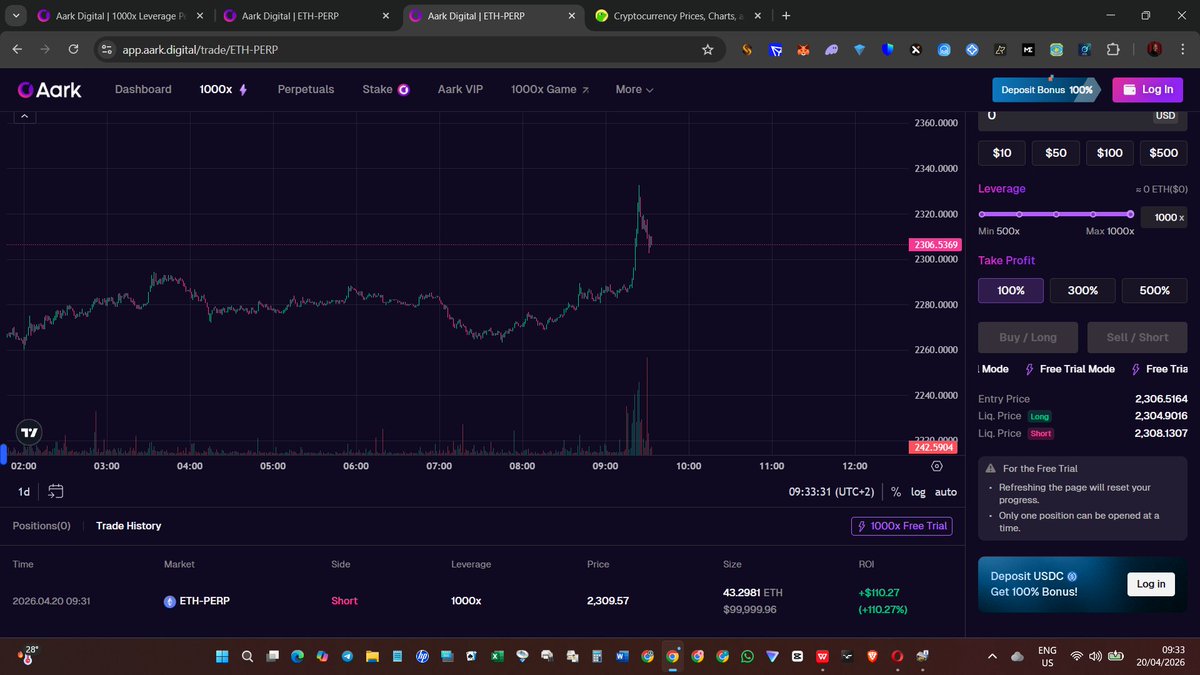Image resolution: width=1200 pixels, height=675 pixels.
Task: Expand the More menu
Action: (634, 89)
